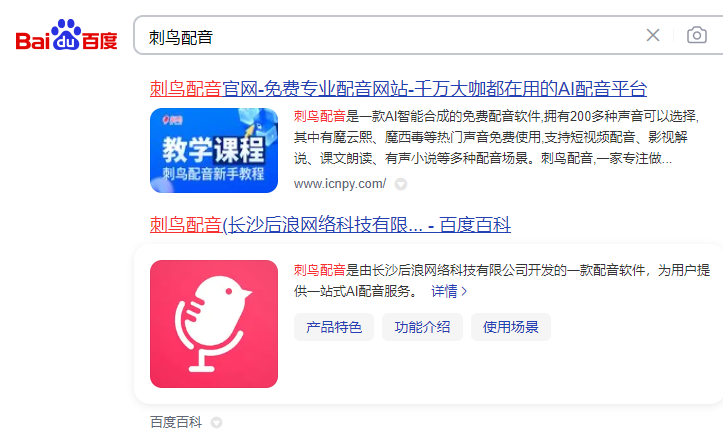This screenshot has height=441, width=723.
Task: Select the 产品特色 tag button
Action: point(334,327)
